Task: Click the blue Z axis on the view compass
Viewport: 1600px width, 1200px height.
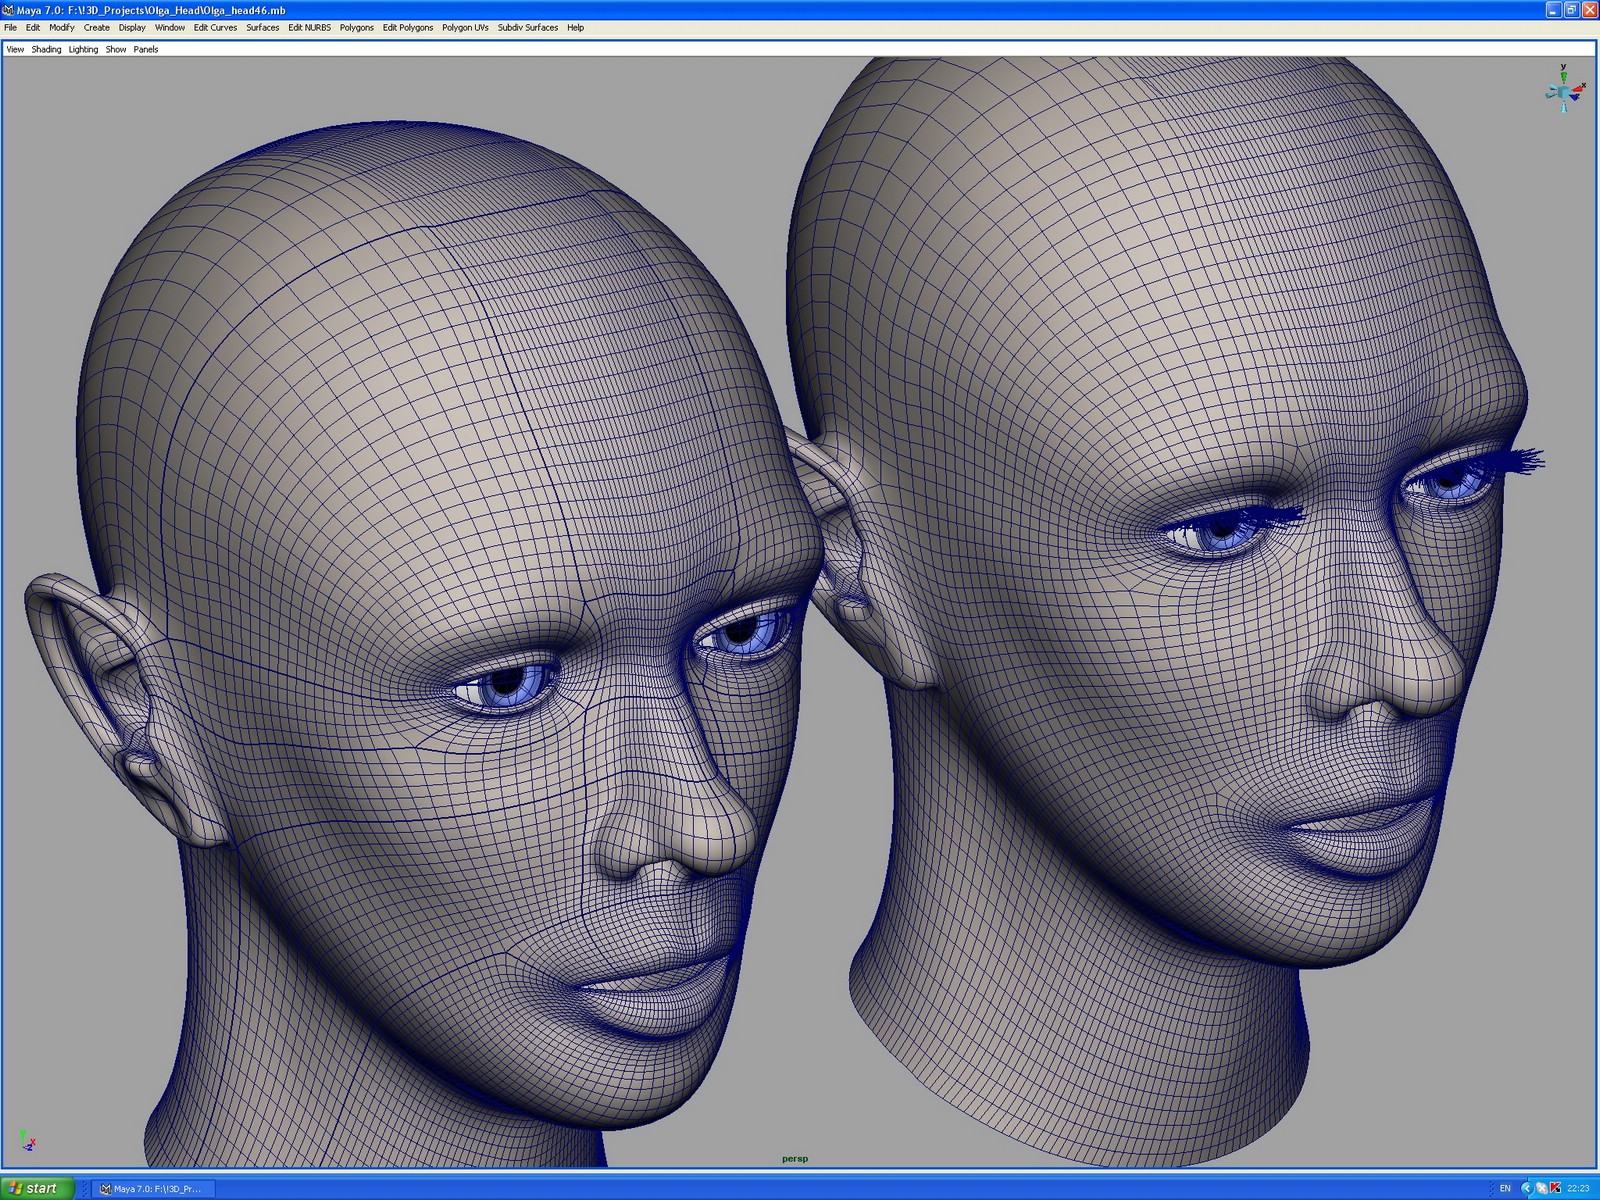Action: click(x=1574, y=97)
